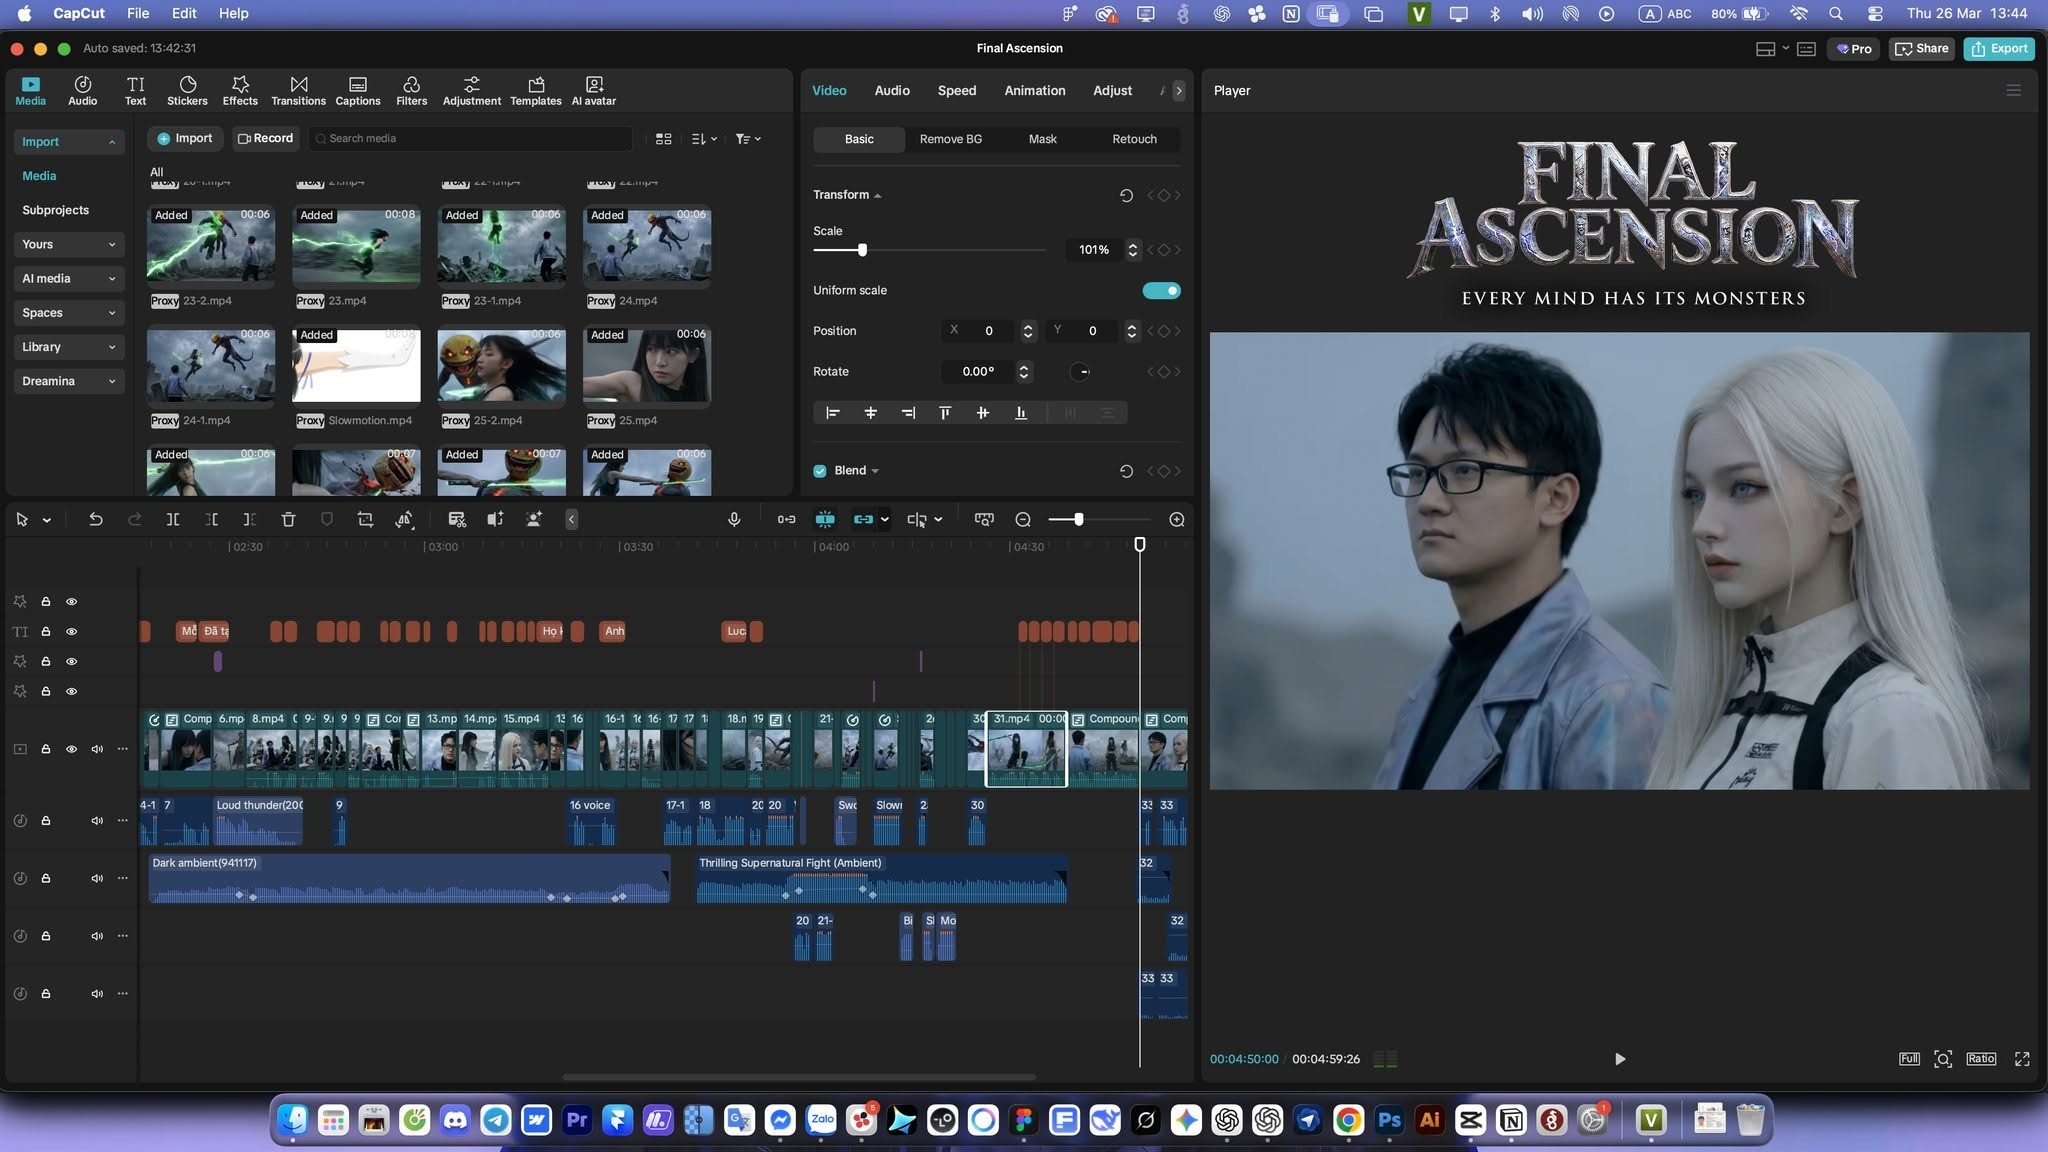Open the Stickers panel
Screen dimensions: 2048x1152
187,91
